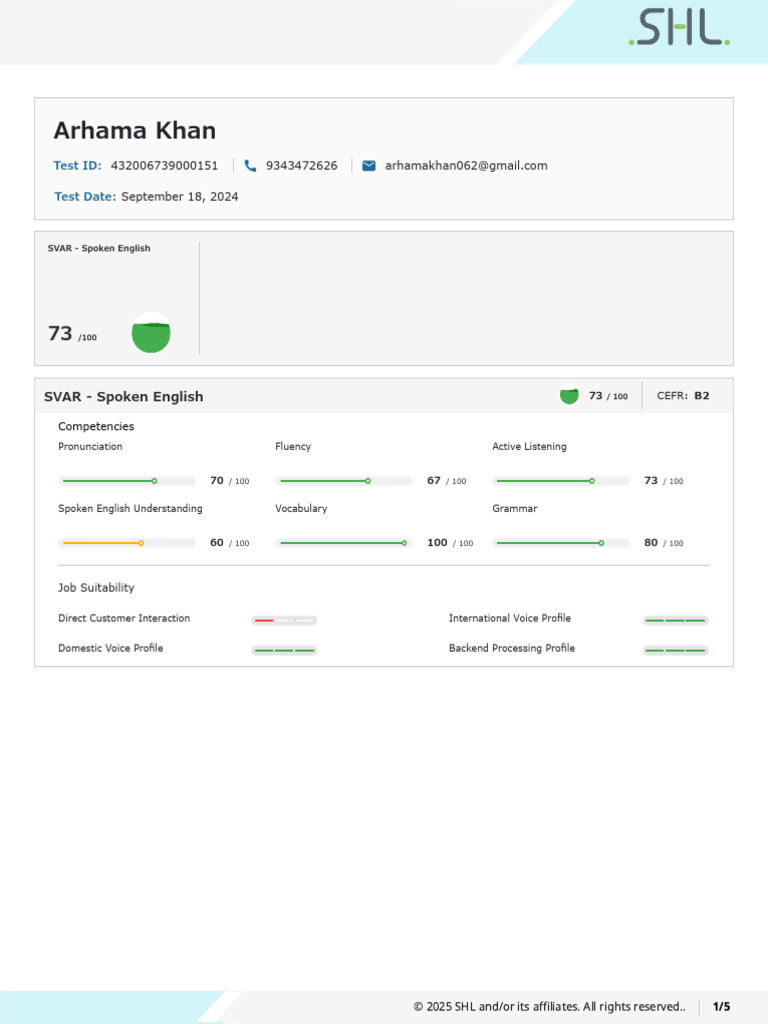The height and width of the screenshot is (1024, 768).
Task: Click the Fluency score bar
Action: pyautogui.click(x=344, y=481)
